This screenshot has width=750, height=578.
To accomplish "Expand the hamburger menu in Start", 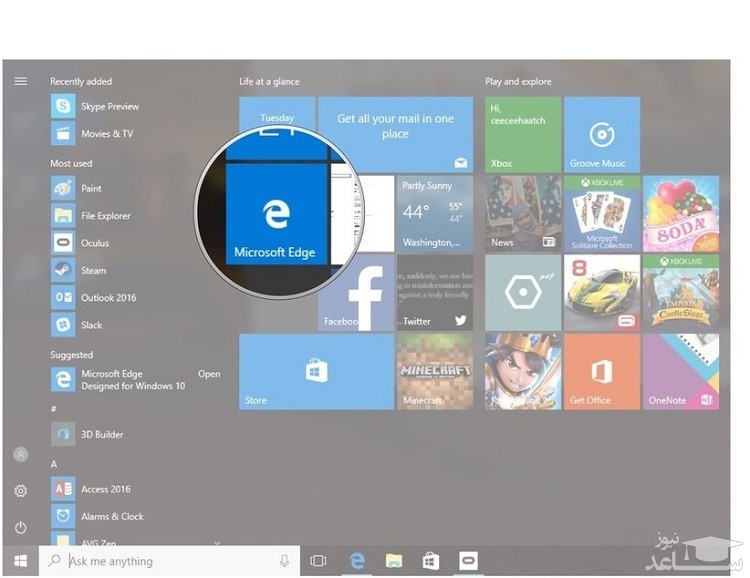I will [20, 81].
